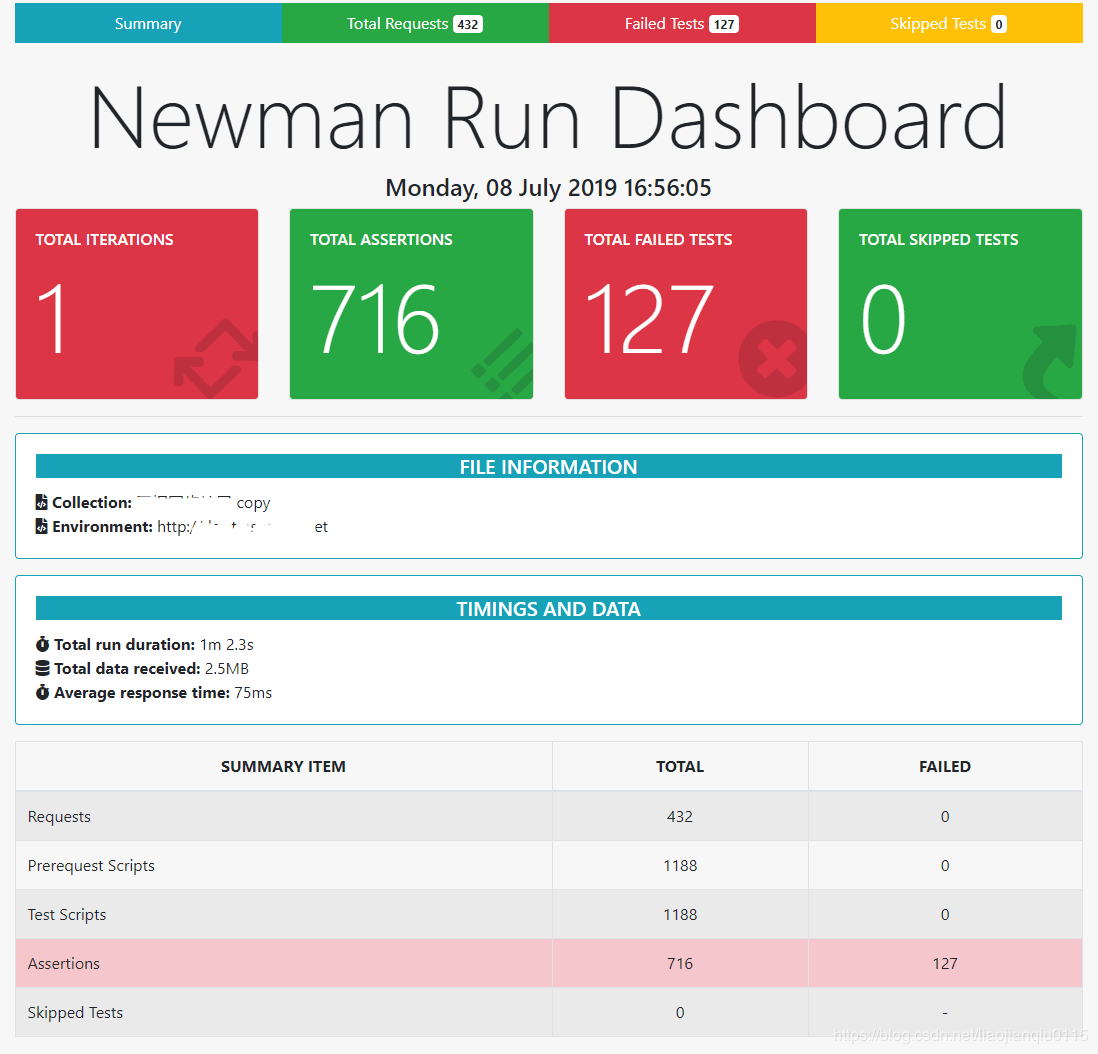Image resolution: width=1098 pixels, height=1054 pixels.
Task: Click the TOTAL column header
Action: 680,767
